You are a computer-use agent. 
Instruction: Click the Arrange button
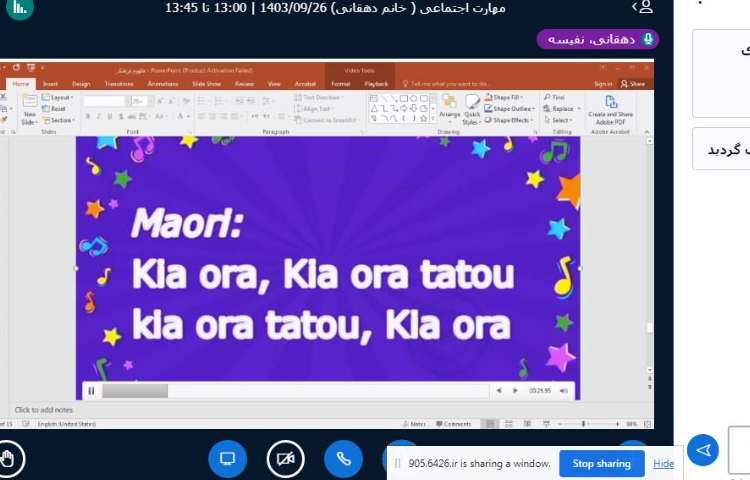click(449, 107)
